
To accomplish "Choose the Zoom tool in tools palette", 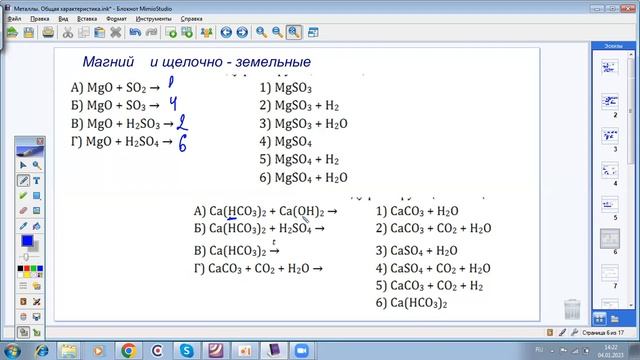I will pos(37,165).
